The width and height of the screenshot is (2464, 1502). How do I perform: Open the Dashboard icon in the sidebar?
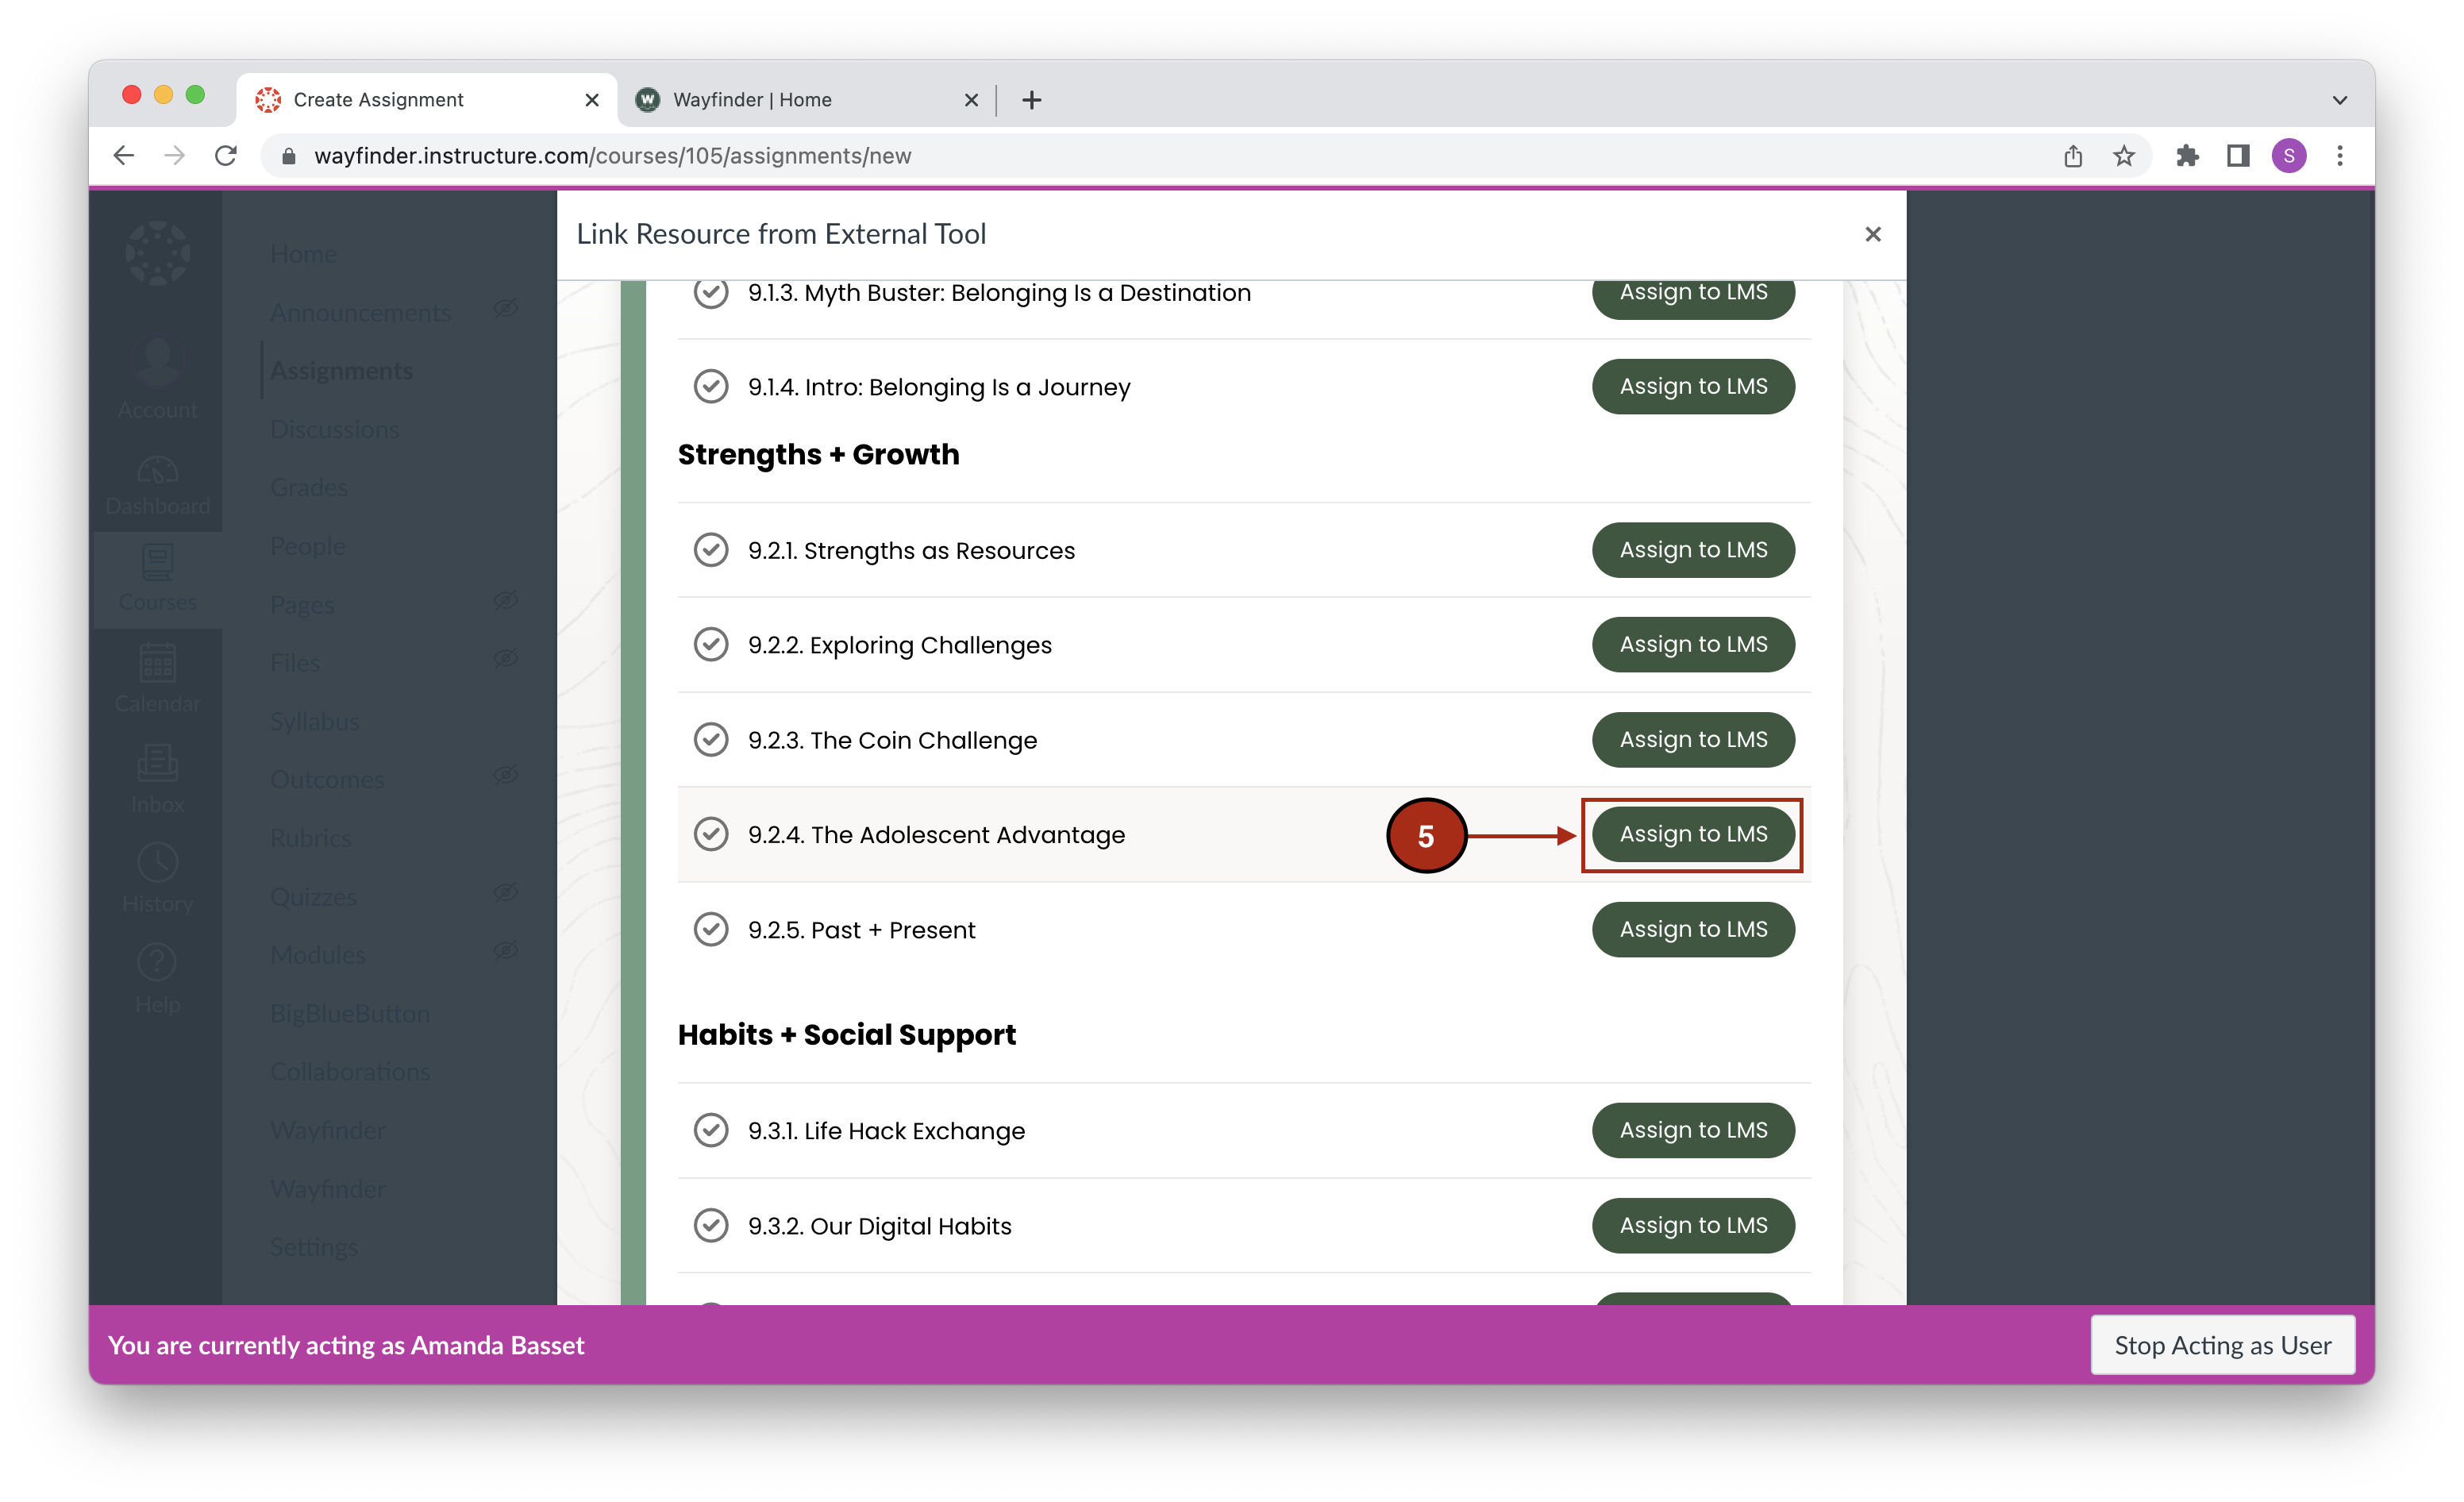point(157,478)
